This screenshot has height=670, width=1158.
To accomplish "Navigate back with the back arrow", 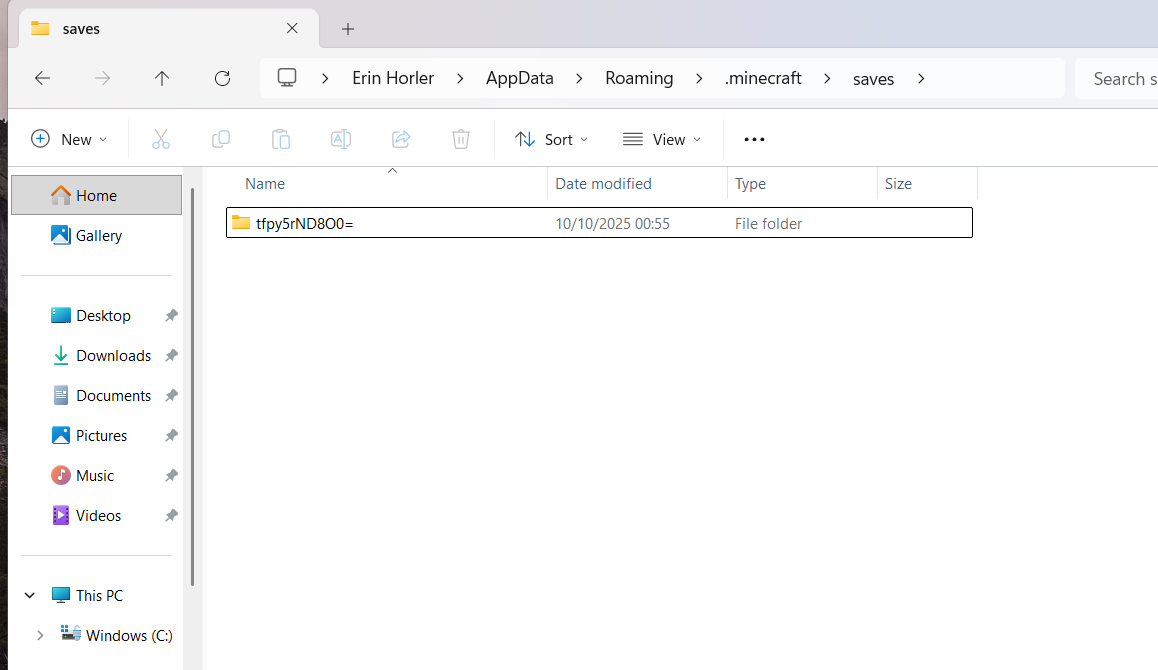I will [x=42, y=78].
